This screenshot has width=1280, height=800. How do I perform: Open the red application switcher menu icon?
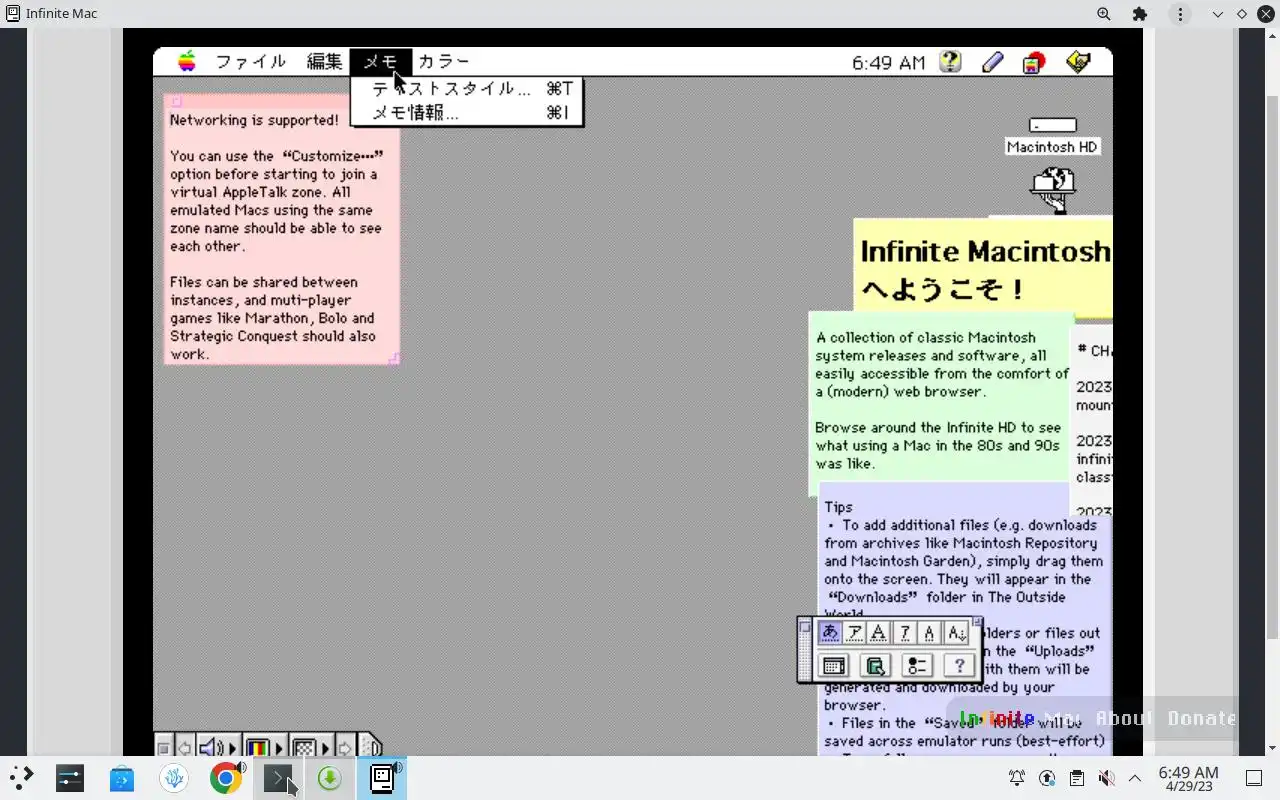1034,62
